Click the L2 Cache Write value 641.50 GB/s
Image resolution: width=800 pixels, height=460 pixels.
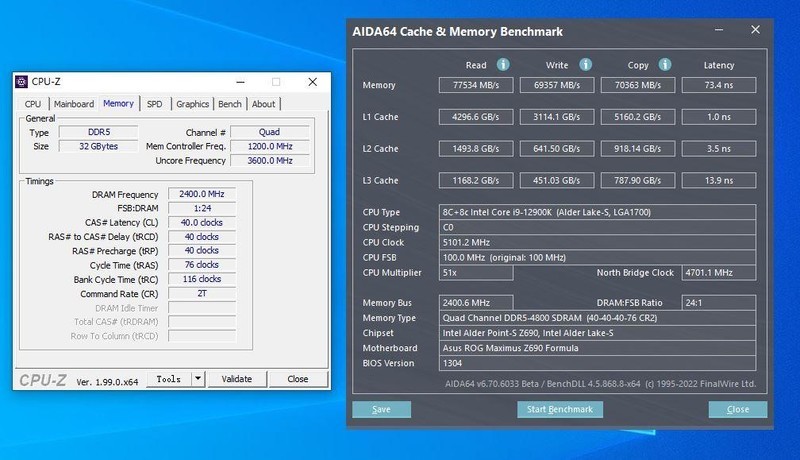click(x=557, y=149)
